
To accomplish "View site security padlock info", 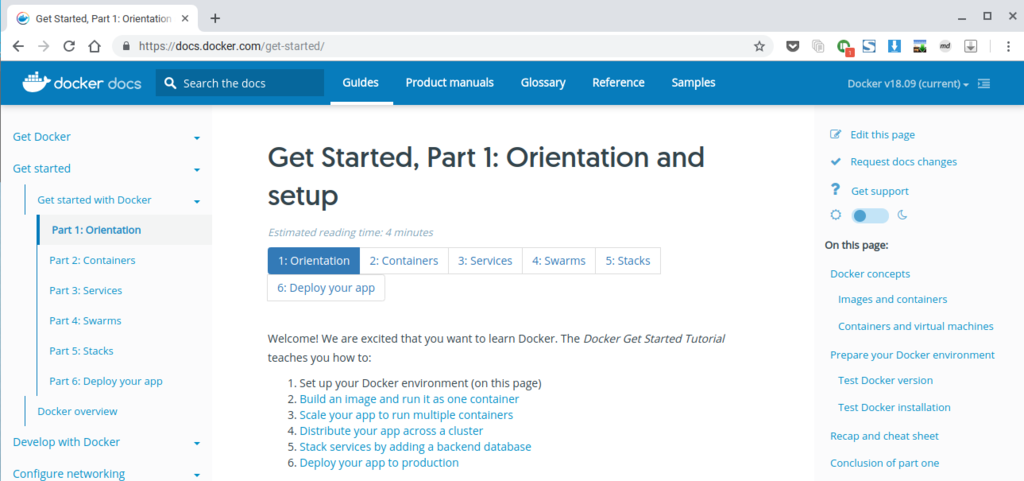I will [x=126, y=46].
